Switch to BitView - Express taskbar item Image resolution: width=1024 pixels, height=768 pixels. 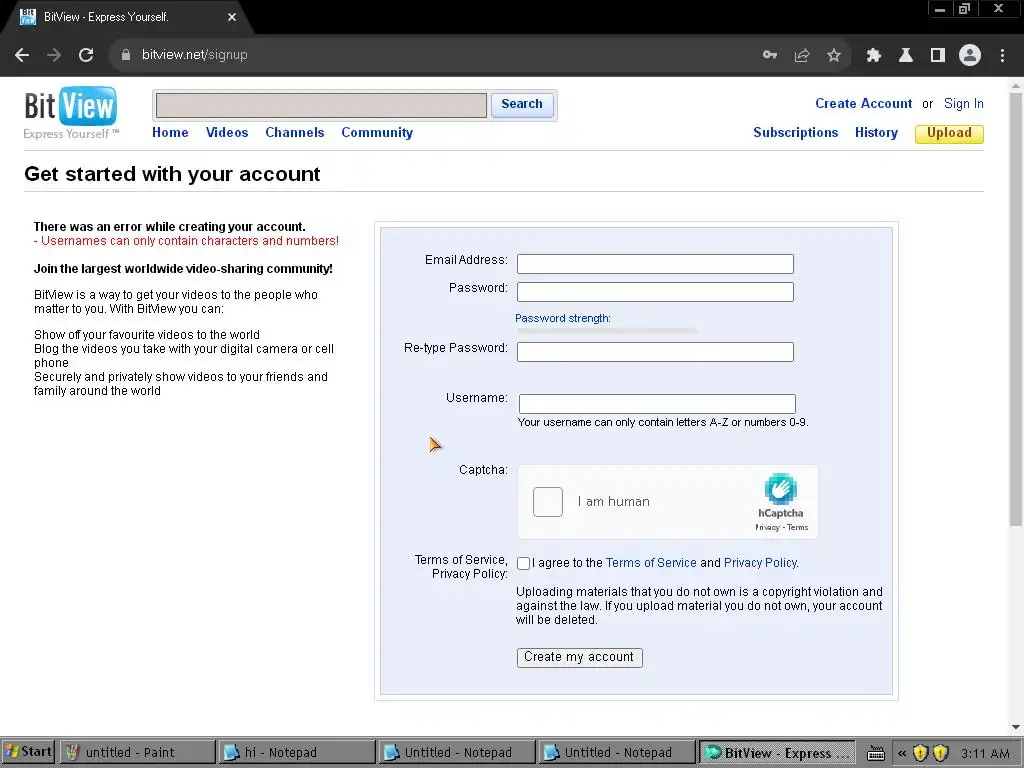(777, 752)
